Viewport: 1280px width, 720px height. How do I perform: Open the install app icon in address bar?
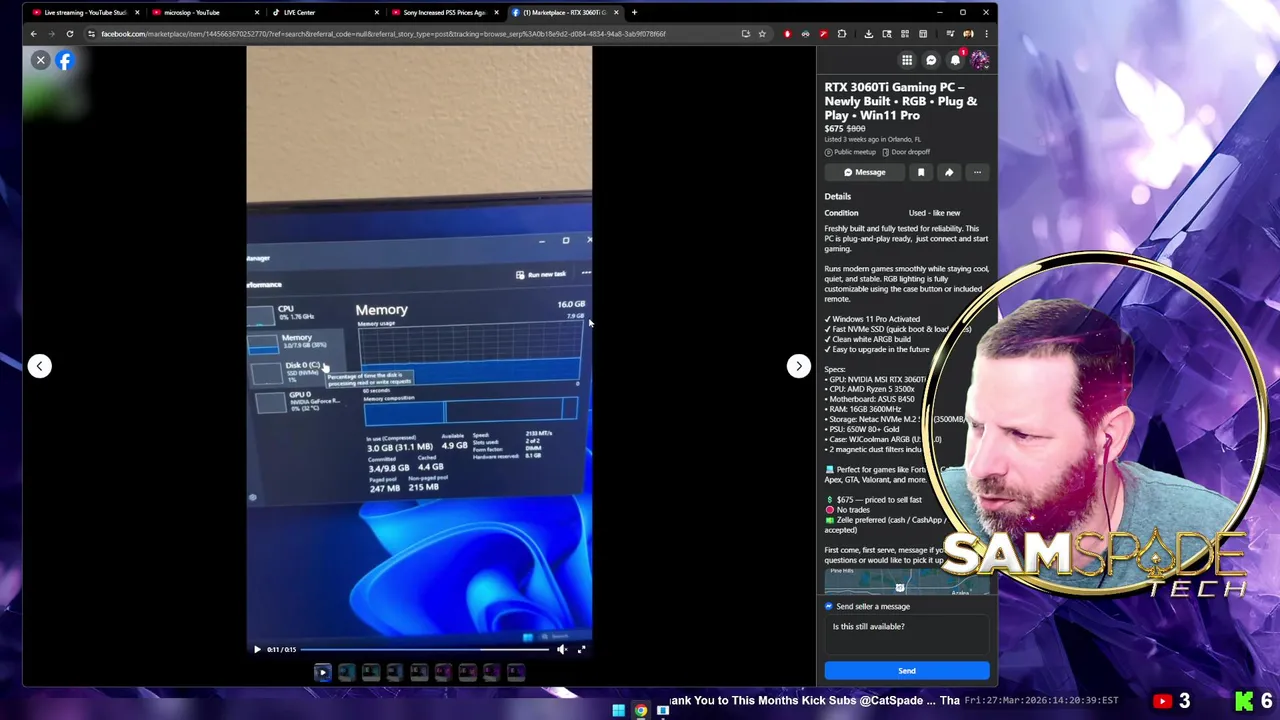pyautogui.click(x=745, y=34)
